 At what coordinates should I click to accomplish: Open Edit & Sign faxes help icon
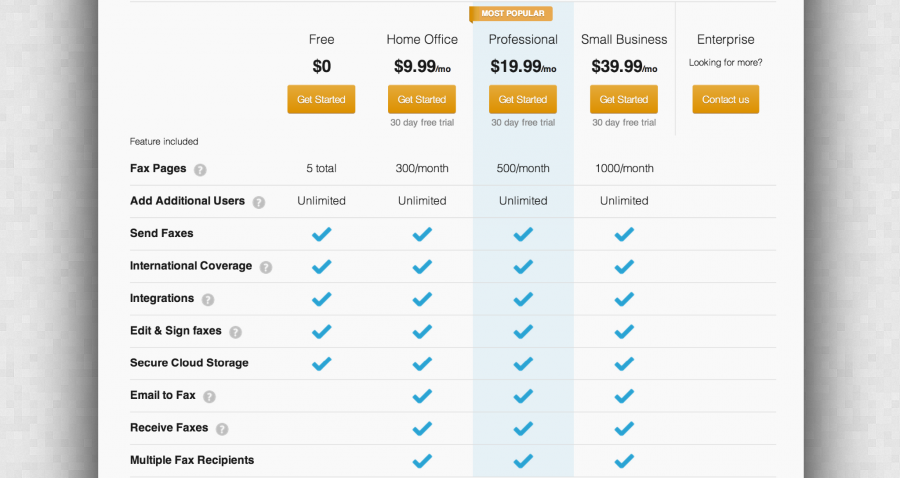(x=235, y=332)
